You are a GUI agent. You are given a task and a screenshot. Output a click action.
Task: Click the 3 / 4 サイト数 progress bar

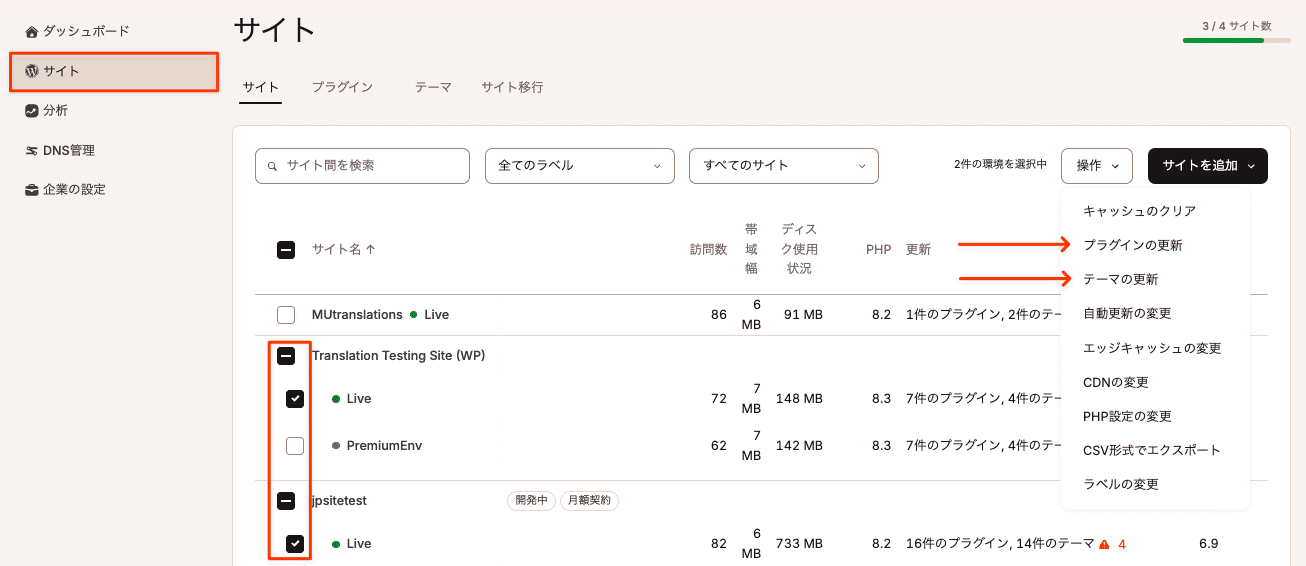pyautogui.click(x=1236, y=41)
